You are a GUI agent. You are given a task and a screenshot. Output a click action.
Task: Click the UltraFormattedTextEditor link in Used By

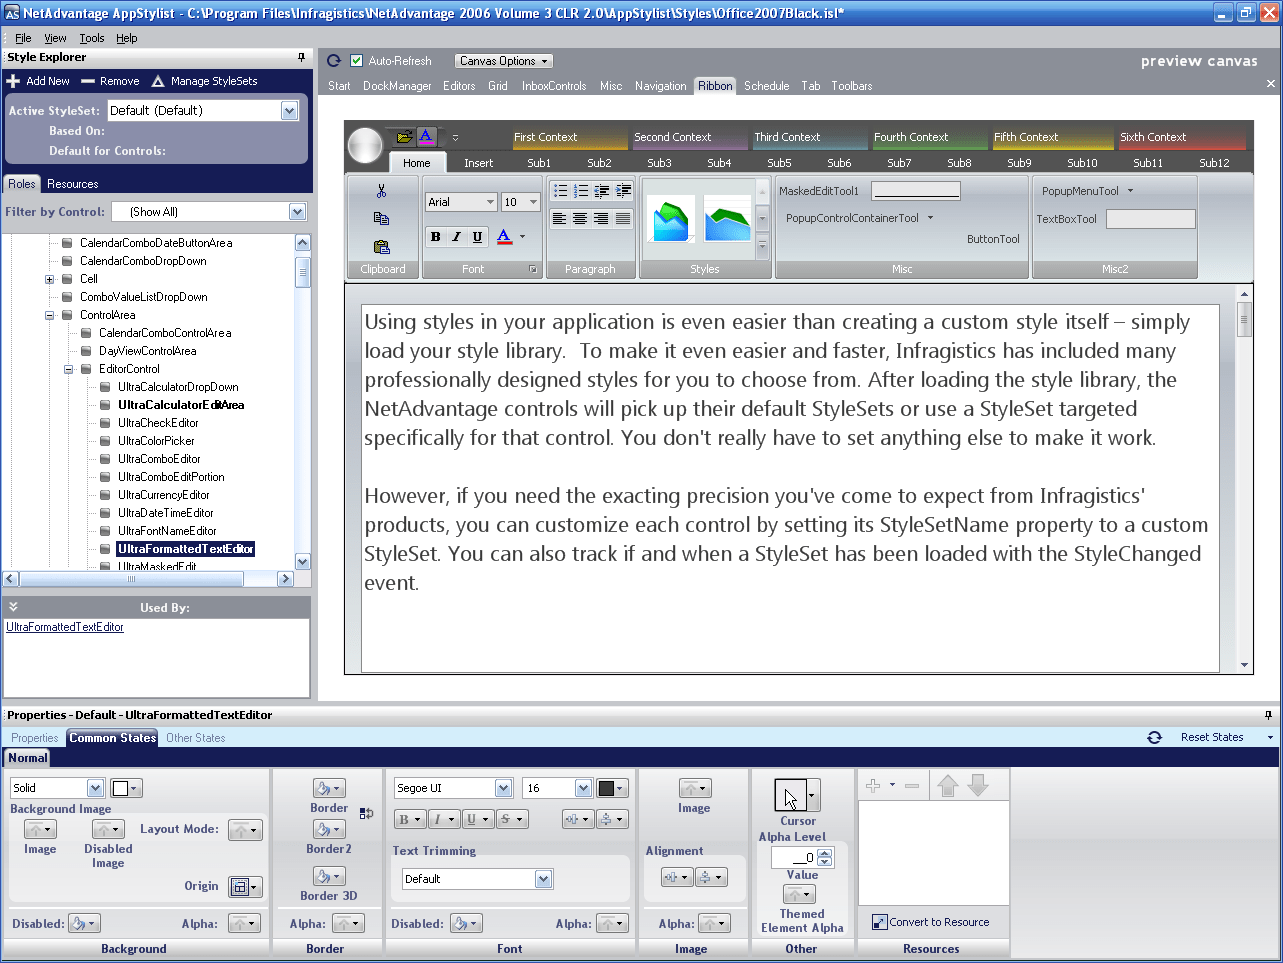tap(65, 627)
